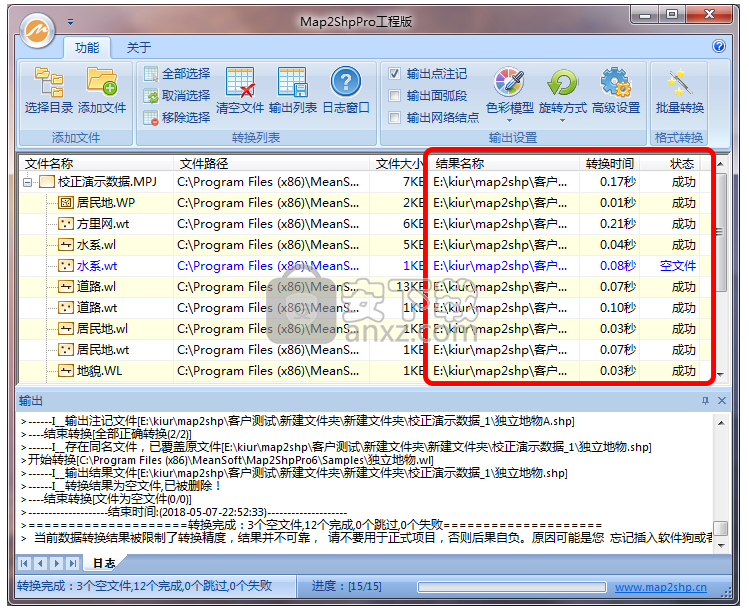Viewport: 749px width, 611px height.
Task: Enable the 输出网络结点 checkbox
Action: tap(394, 118)
